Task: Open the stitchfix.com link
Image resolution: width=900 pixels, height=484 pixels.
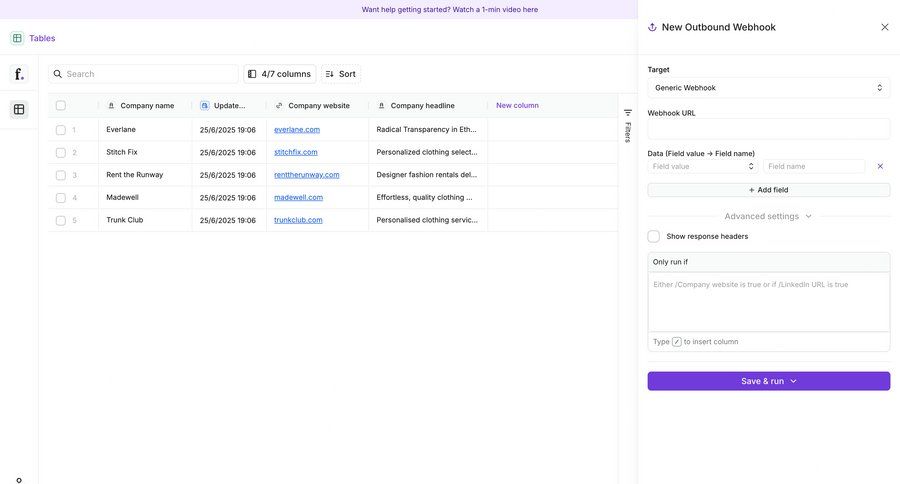Action: pos(296,152)
